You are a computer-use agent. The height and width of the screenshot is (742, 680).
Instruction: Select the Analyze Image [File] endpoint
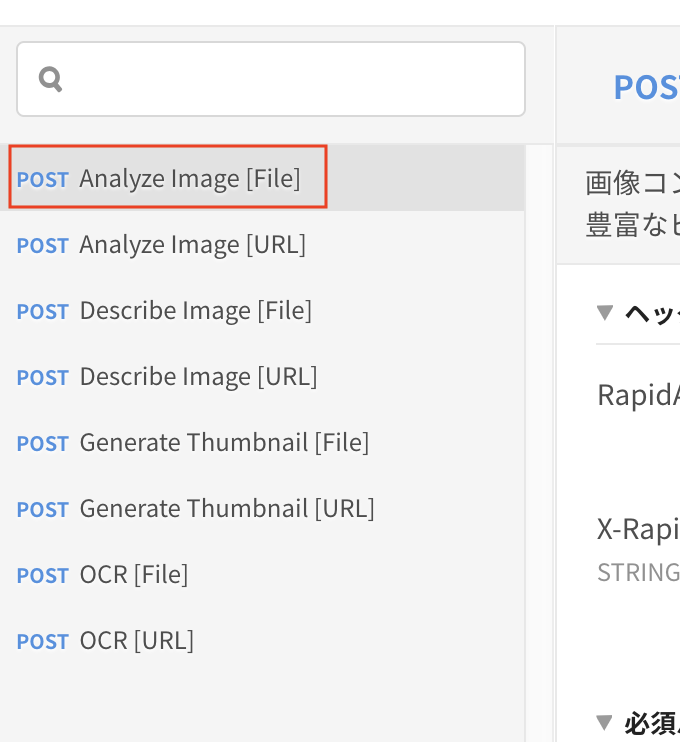(189, 179)
